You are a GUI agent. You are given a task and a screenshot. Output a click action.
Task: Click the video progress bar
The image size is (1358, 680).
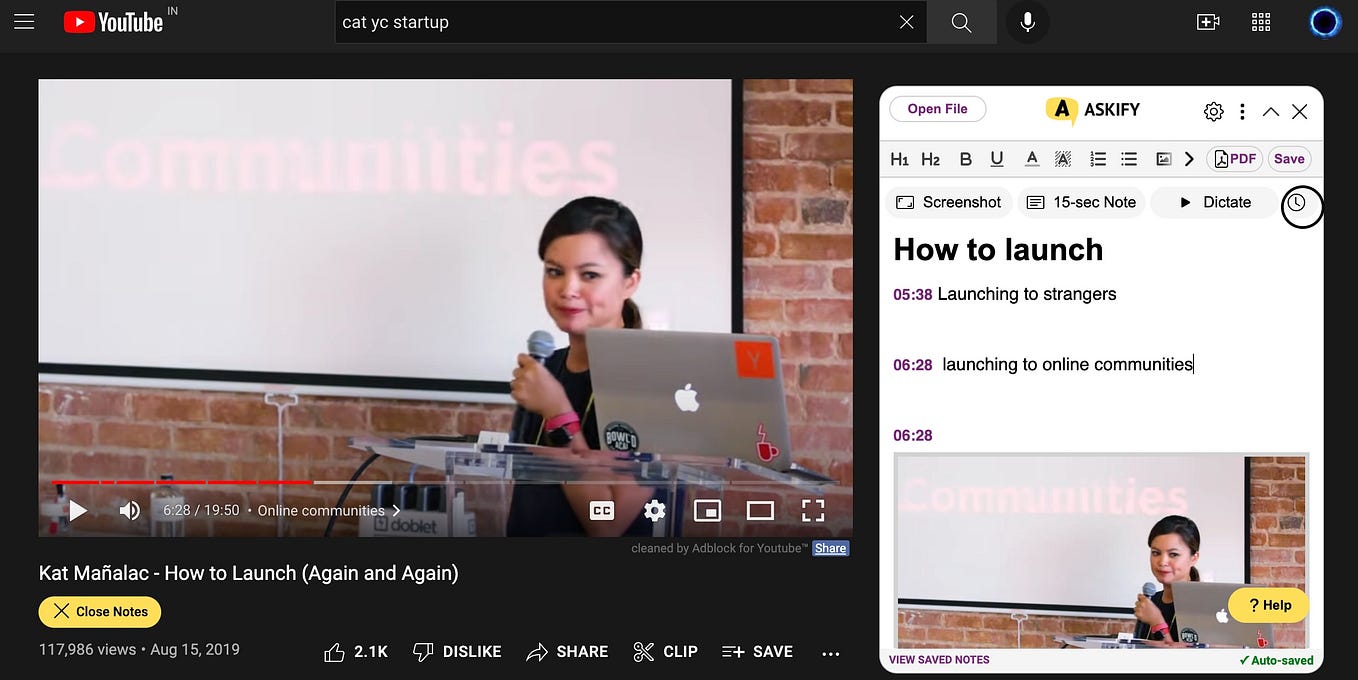click(445, 482)
